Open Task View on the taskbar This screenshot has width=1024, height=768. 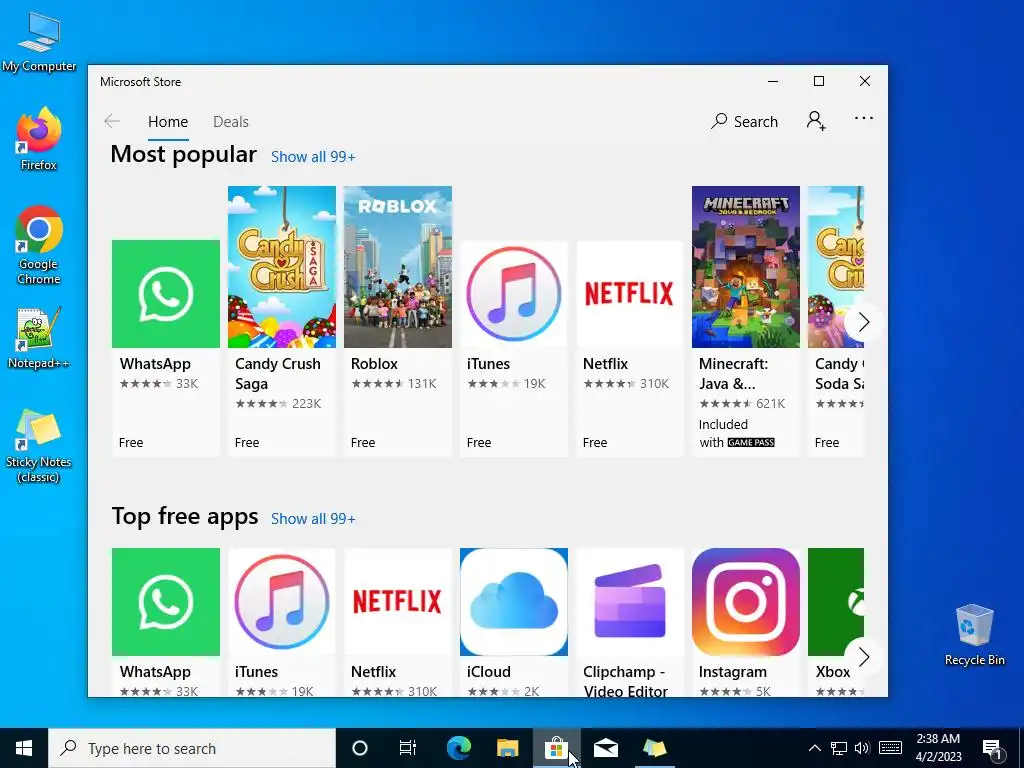408,748
